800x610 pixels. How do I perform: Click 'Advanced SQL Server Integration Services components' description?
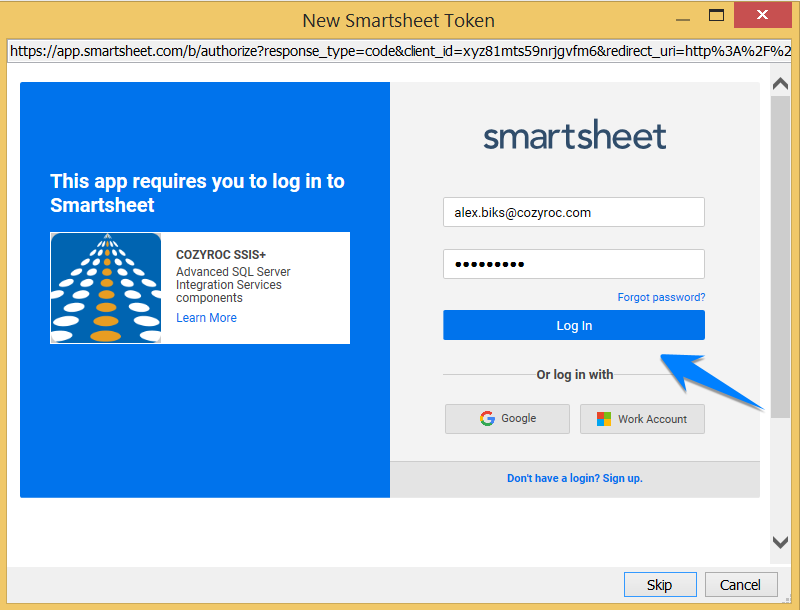233,285
